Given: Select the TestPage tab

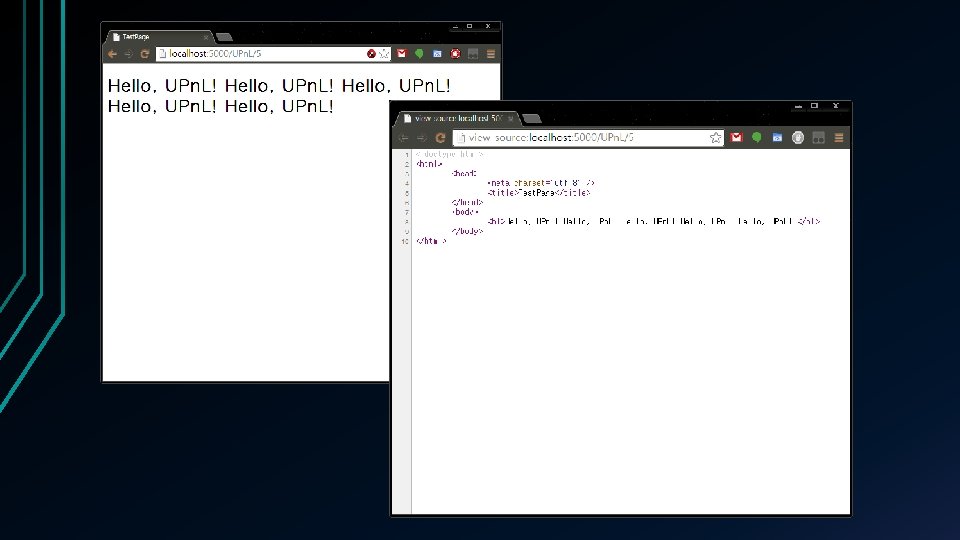Looking at the screenshot, I should pos(159,37).
